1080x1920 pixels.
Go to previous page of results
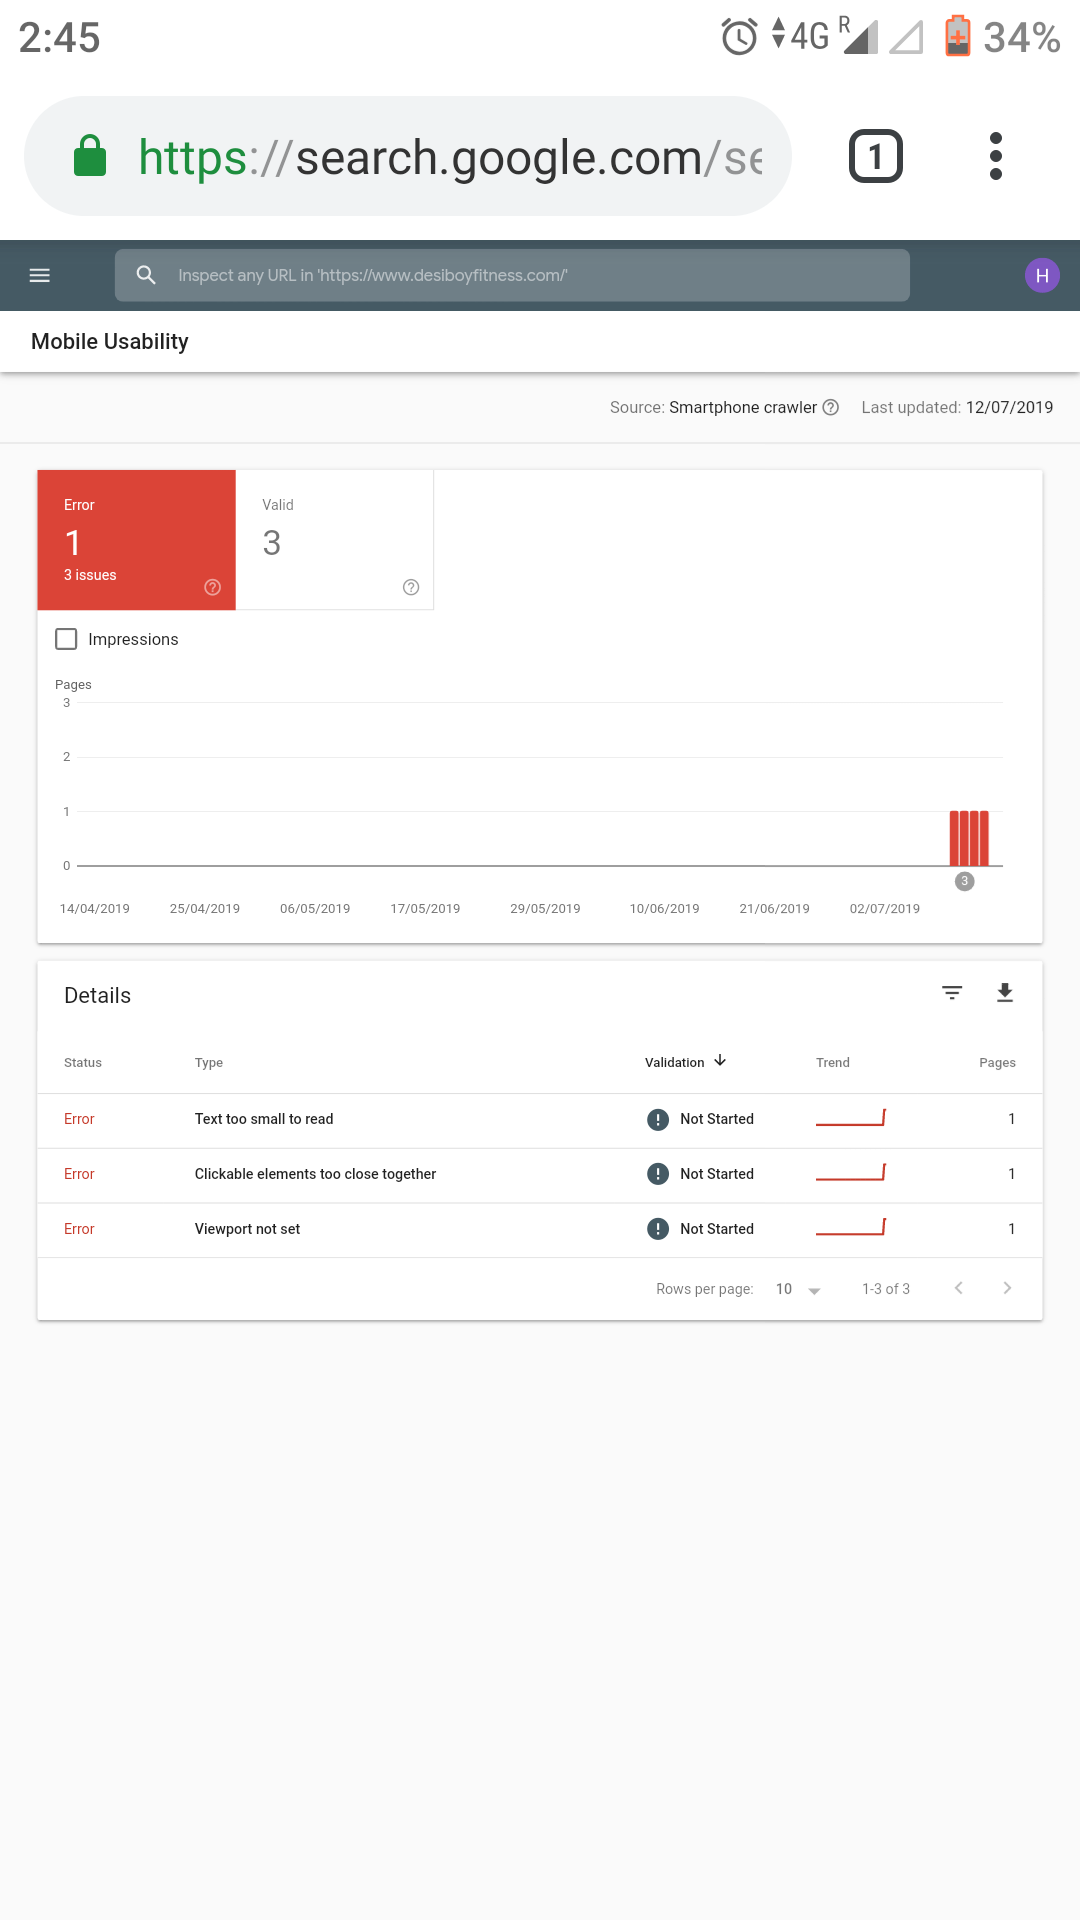[x=958, y=1288]
